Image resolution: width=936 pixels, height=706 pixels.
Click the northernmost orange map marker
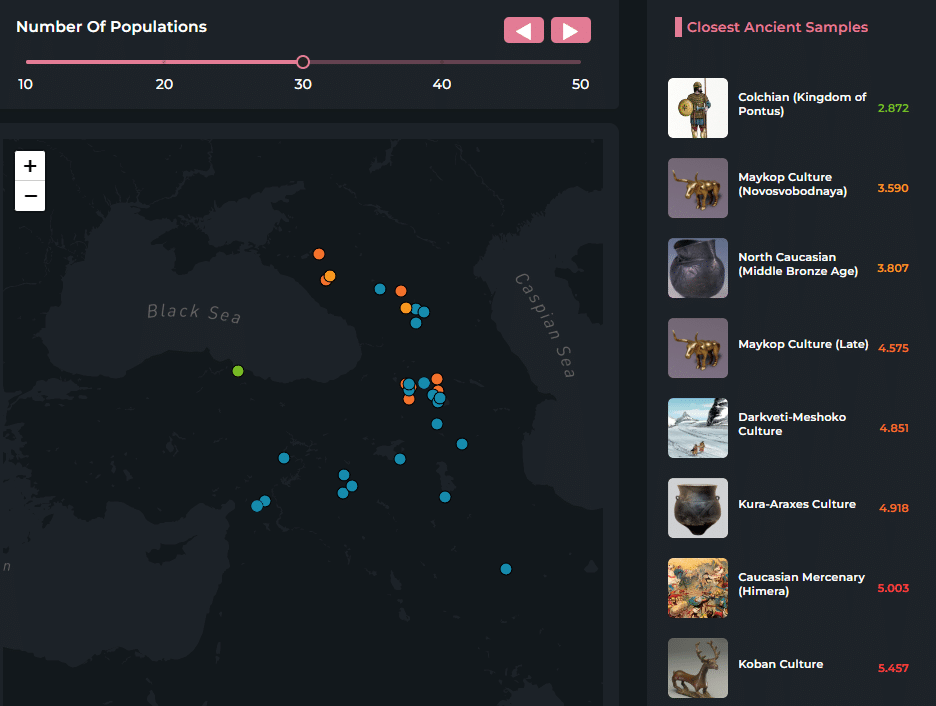pos(319,254)
